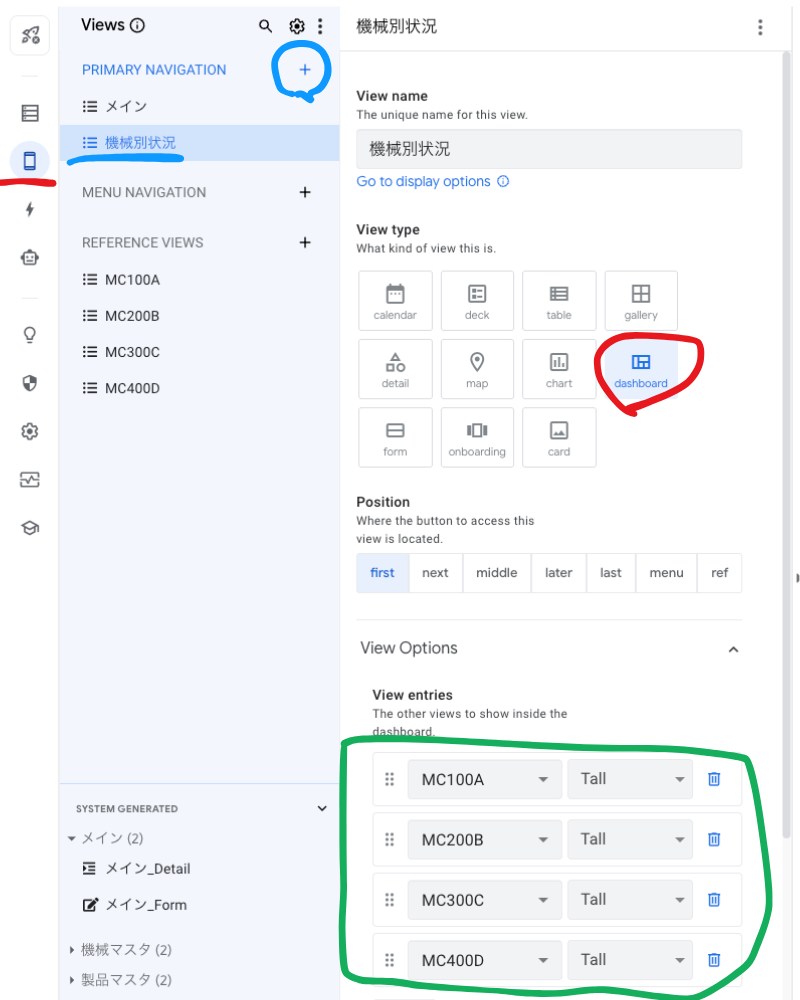Screen dimensions: 800x1000
Task: Collapse the View Options section
Action: [733, 649]
